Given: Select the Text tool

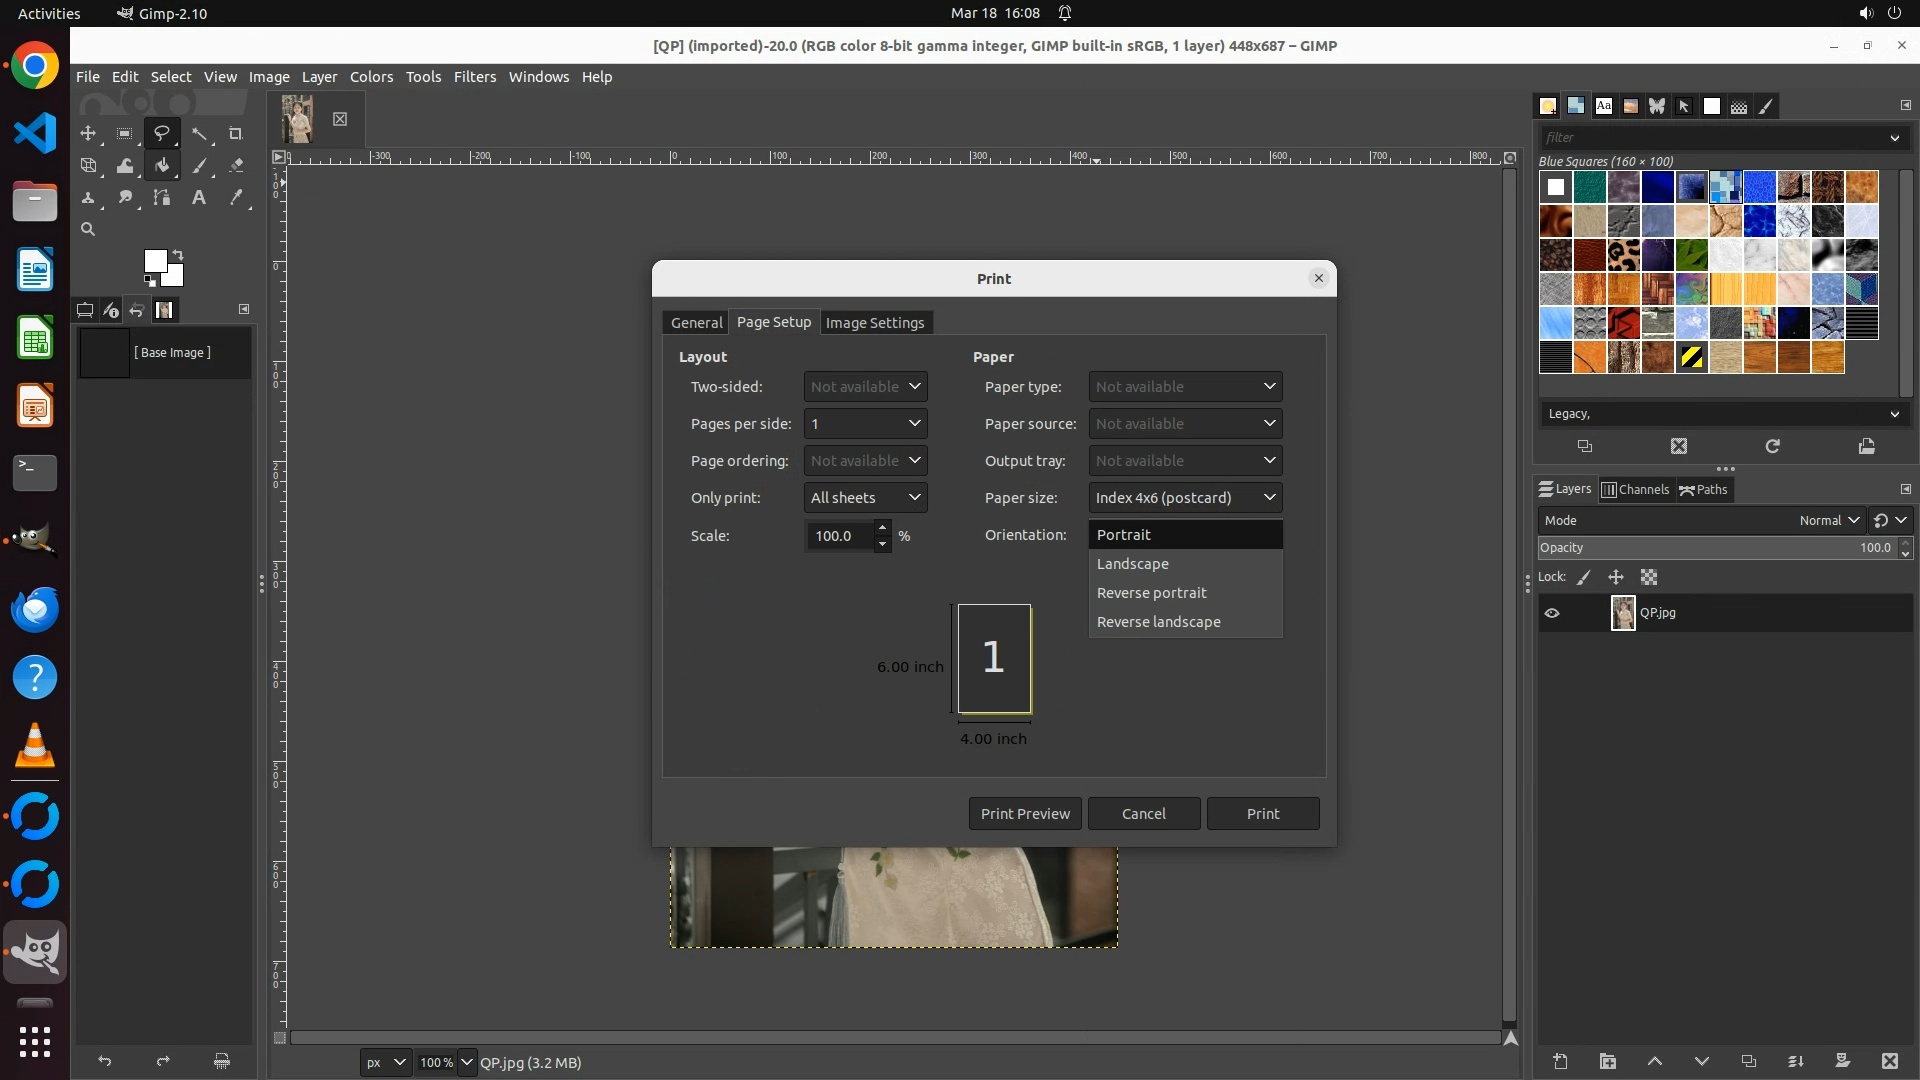Looking at the screenshot, I should 199,198.
